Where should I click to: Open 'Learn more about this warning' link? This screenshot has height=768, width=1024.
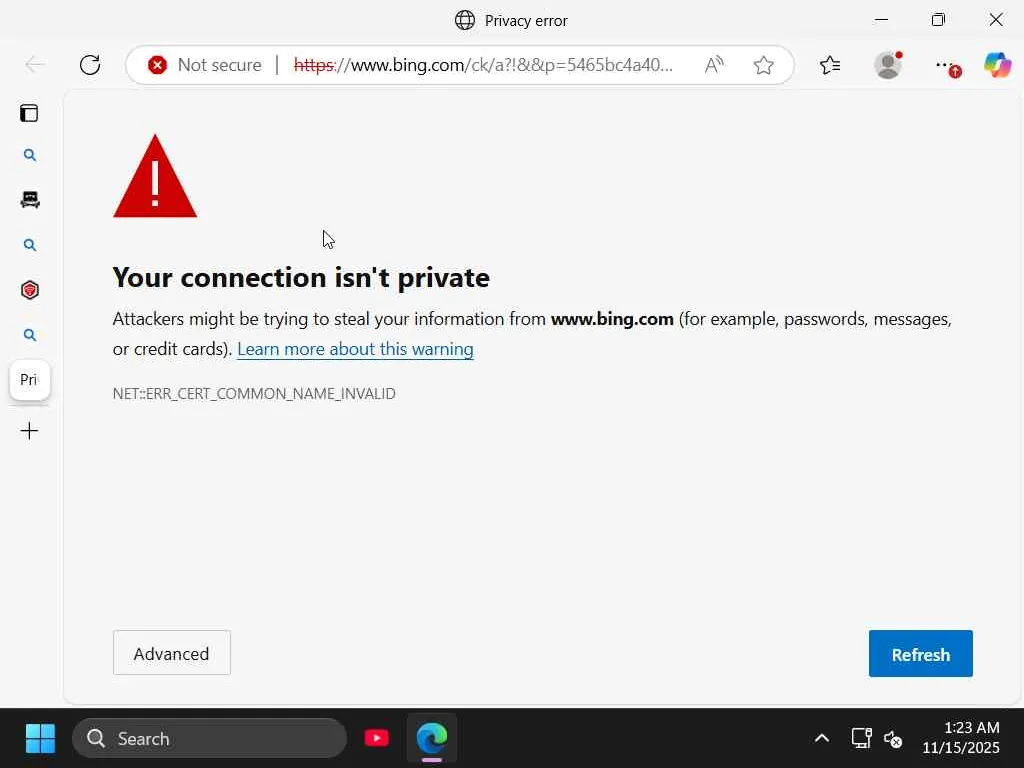click(x=355, y=349)
